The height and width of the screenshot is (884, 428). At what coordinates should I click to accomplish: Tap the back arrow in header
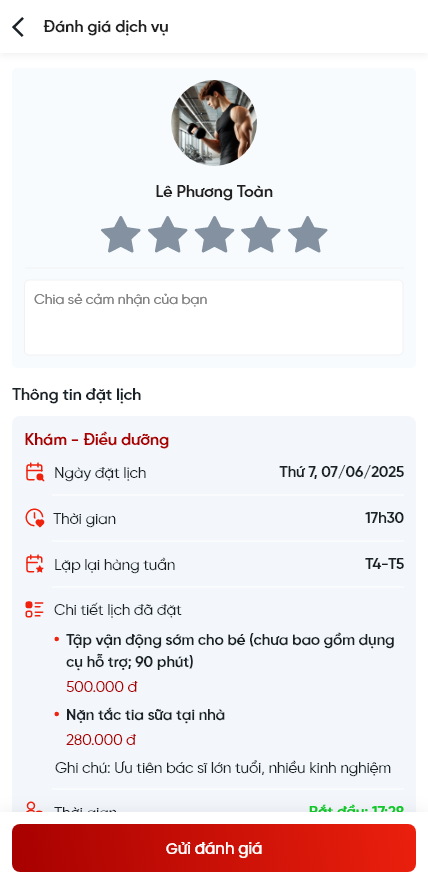(19, 27)
